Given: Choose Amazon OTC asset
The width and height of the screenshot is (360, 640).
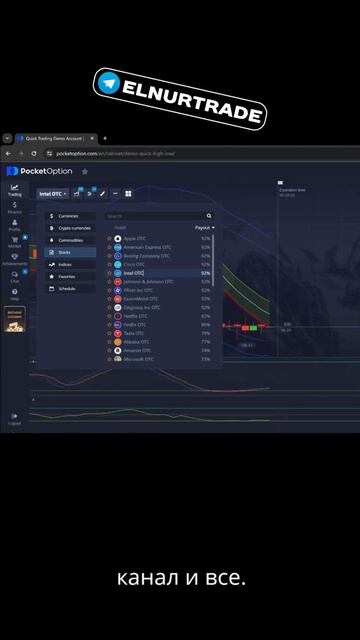Looking at the screenshot, I should pos(160,351).
